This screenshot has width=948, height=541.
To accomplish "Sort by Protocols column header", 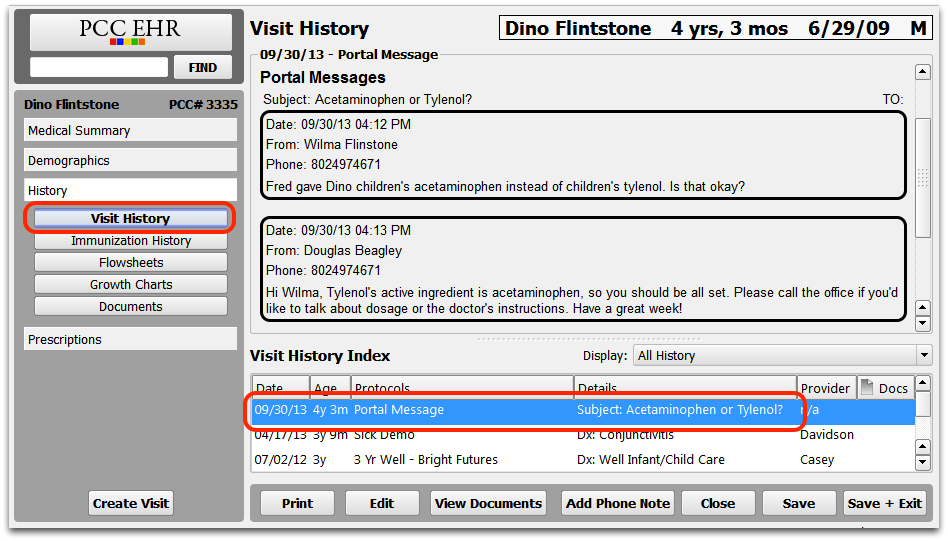I will coord(462,387).
